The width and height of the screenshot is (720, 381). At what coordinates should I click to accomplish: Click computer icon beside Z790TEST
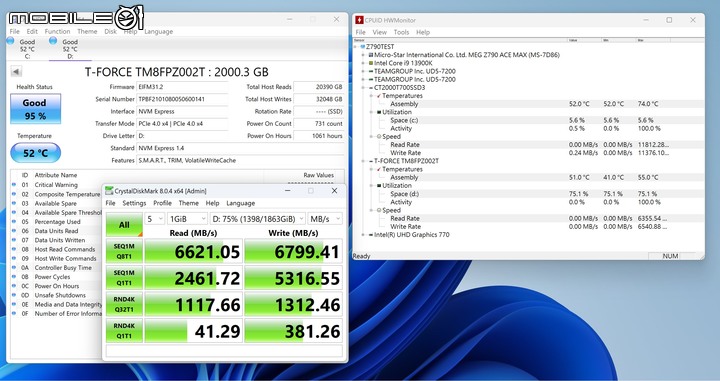pyautogui.click(x=363, y=46)
